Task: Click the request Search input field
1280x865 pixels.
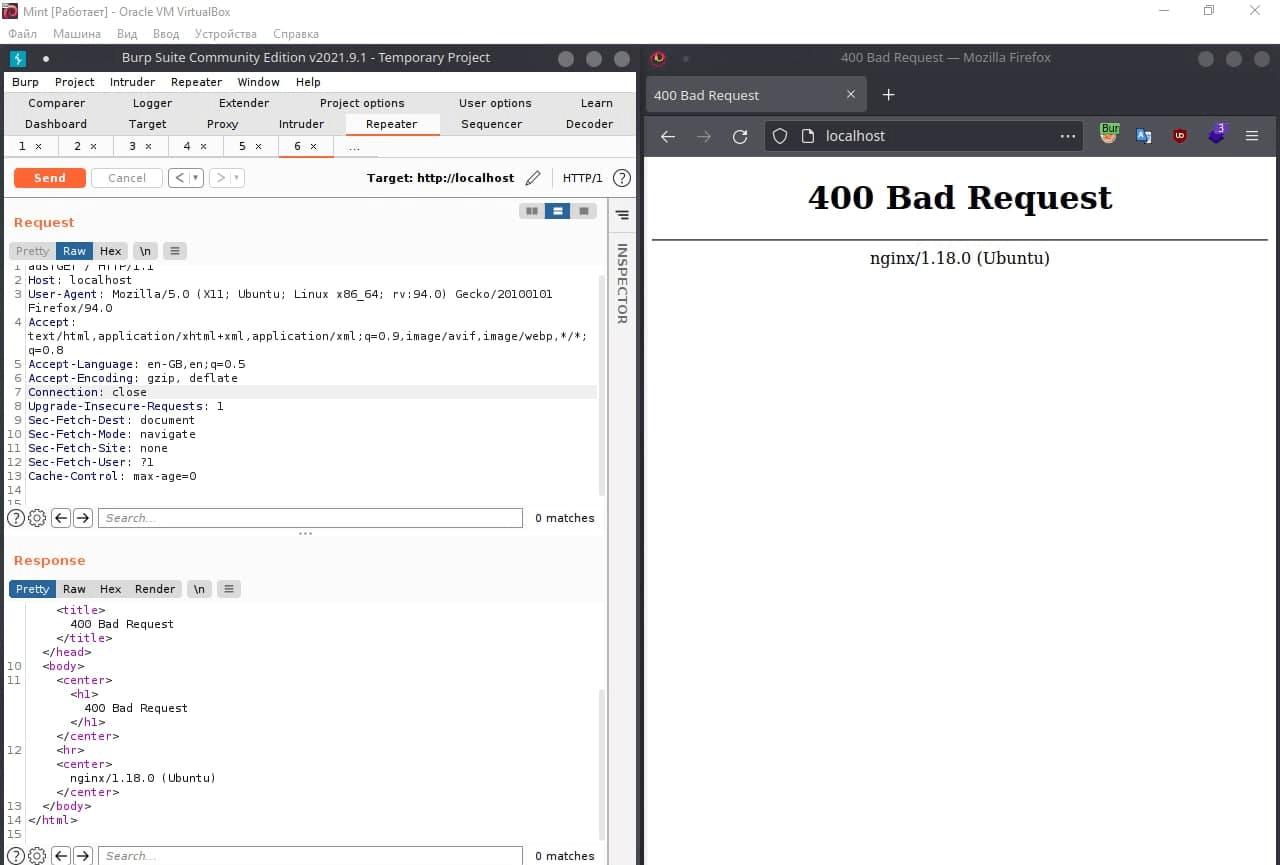Action: [x=310, y=518]
